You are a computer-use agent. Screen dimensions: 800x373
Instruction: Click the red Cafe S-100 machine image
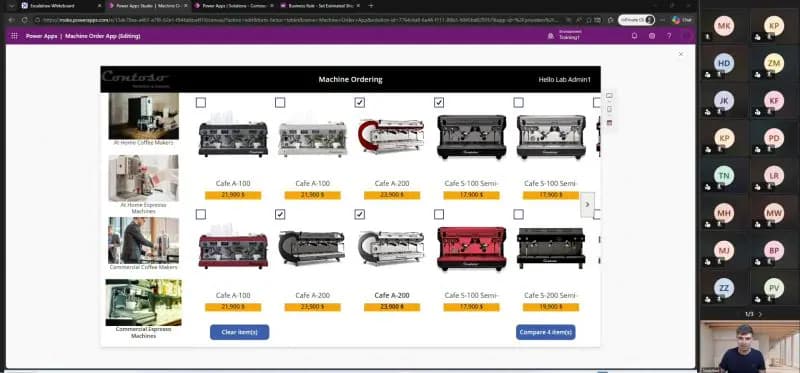tap(471, 248)
